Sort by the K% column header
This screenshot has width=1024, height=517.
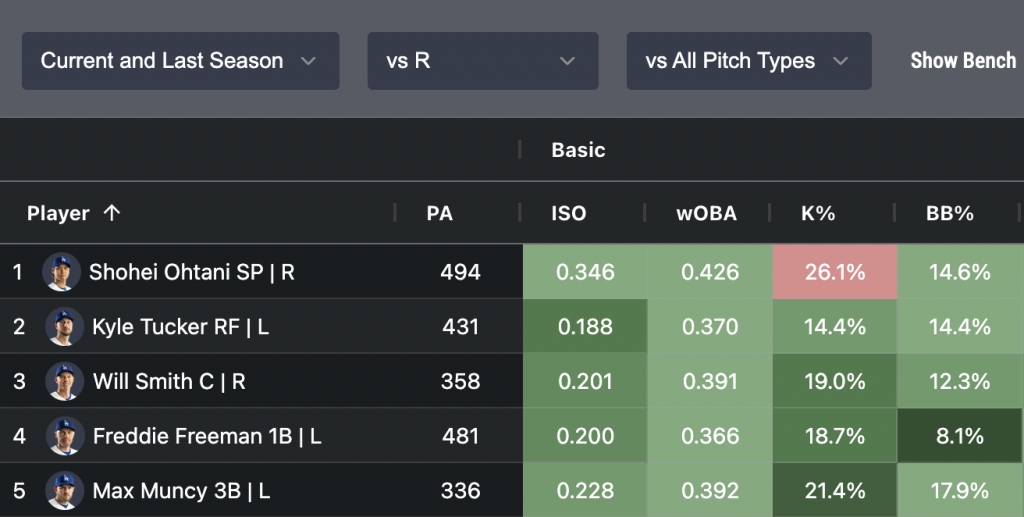pyautogui.click(x=818, y=213)
